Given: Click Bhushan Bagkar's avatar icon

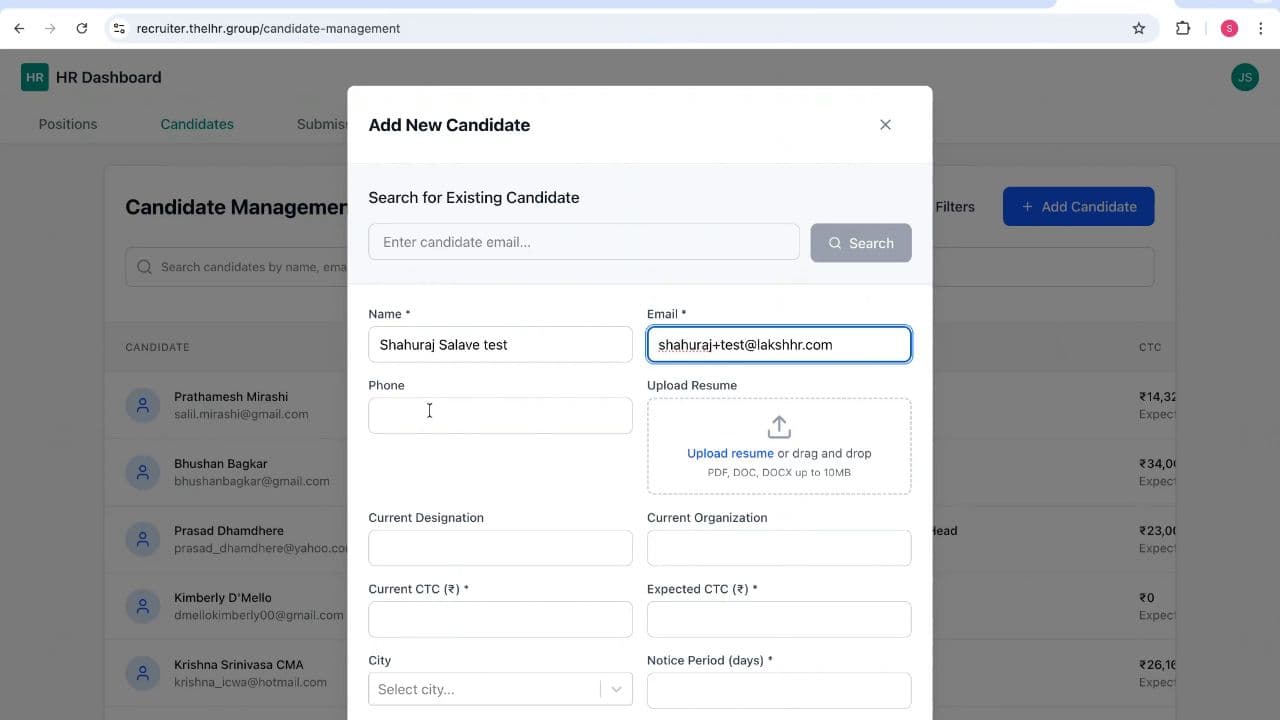Looking at the screenshot, I should coord(143,472).
